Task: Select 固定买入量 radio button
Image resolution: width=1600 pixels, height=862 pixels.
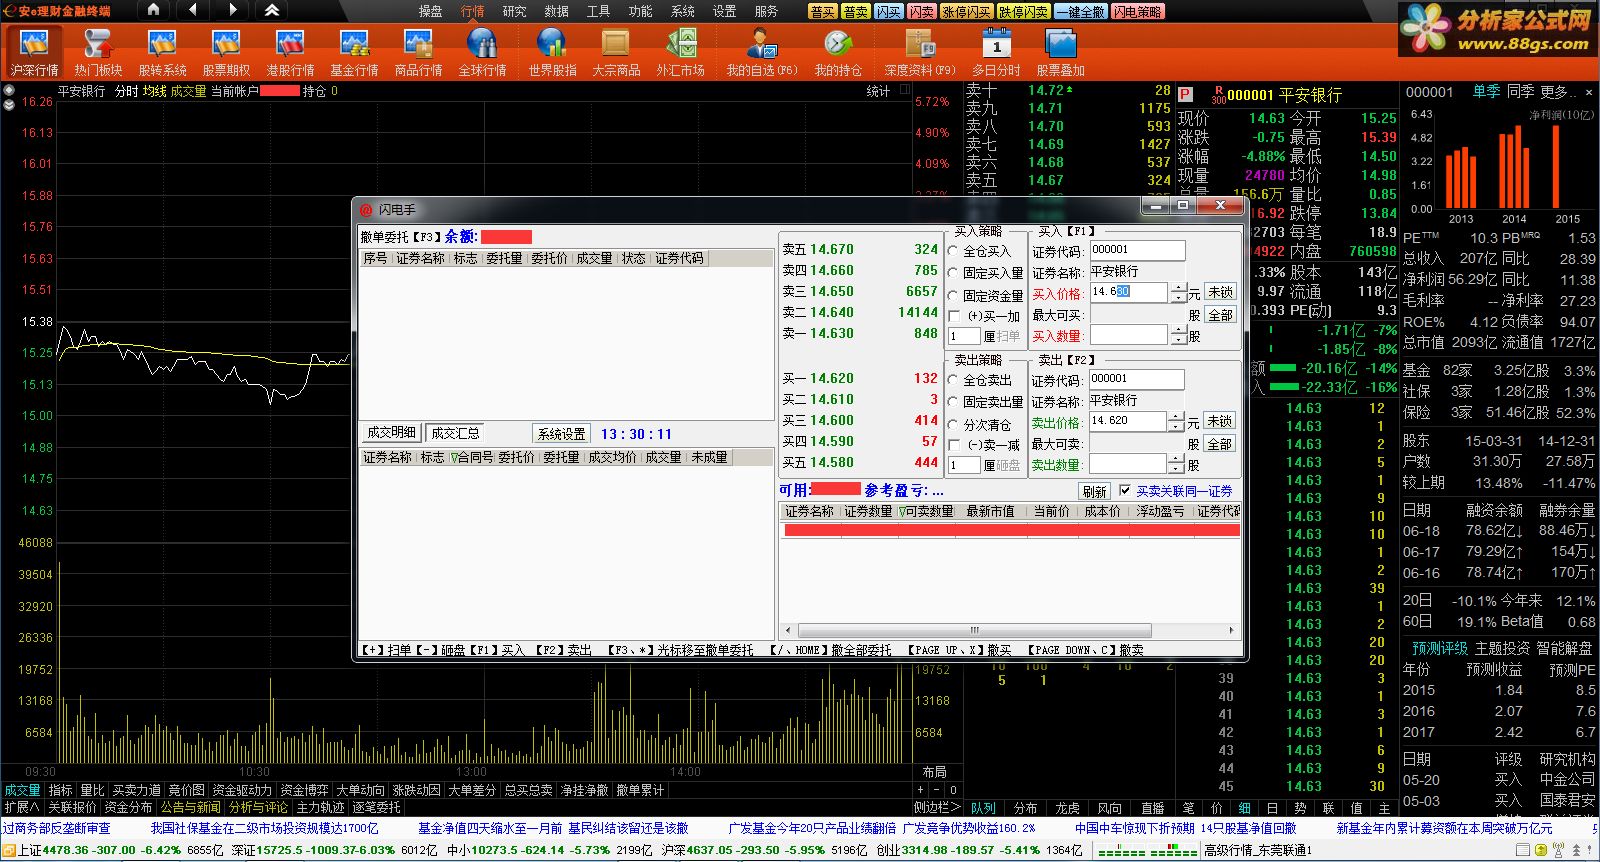Action: click(953, 273)
